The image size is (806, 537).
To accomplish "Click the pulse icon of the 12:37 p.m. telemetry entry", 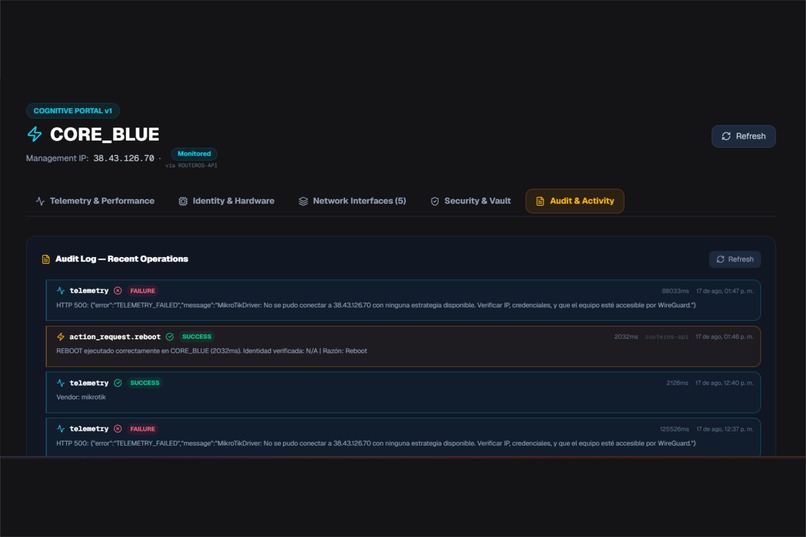I will click(x=61, y=429).
